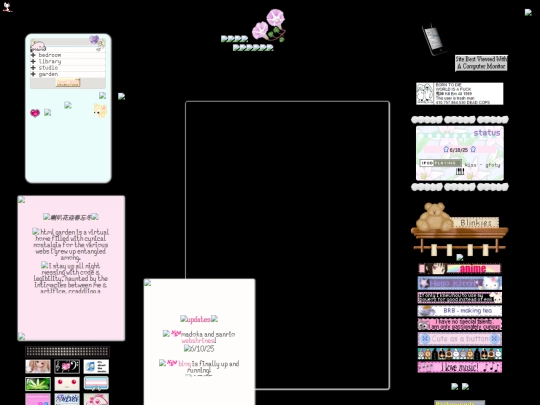Expand the garden menu entry

click(33, 74)
